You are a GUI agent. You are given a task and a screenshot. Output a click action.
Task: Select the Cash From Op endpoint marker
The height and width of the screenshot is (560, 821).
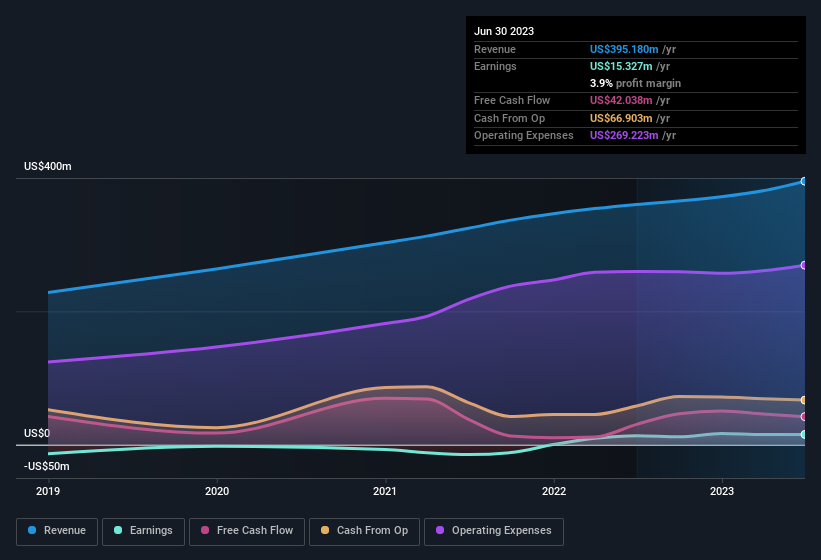tap(804, 400)
